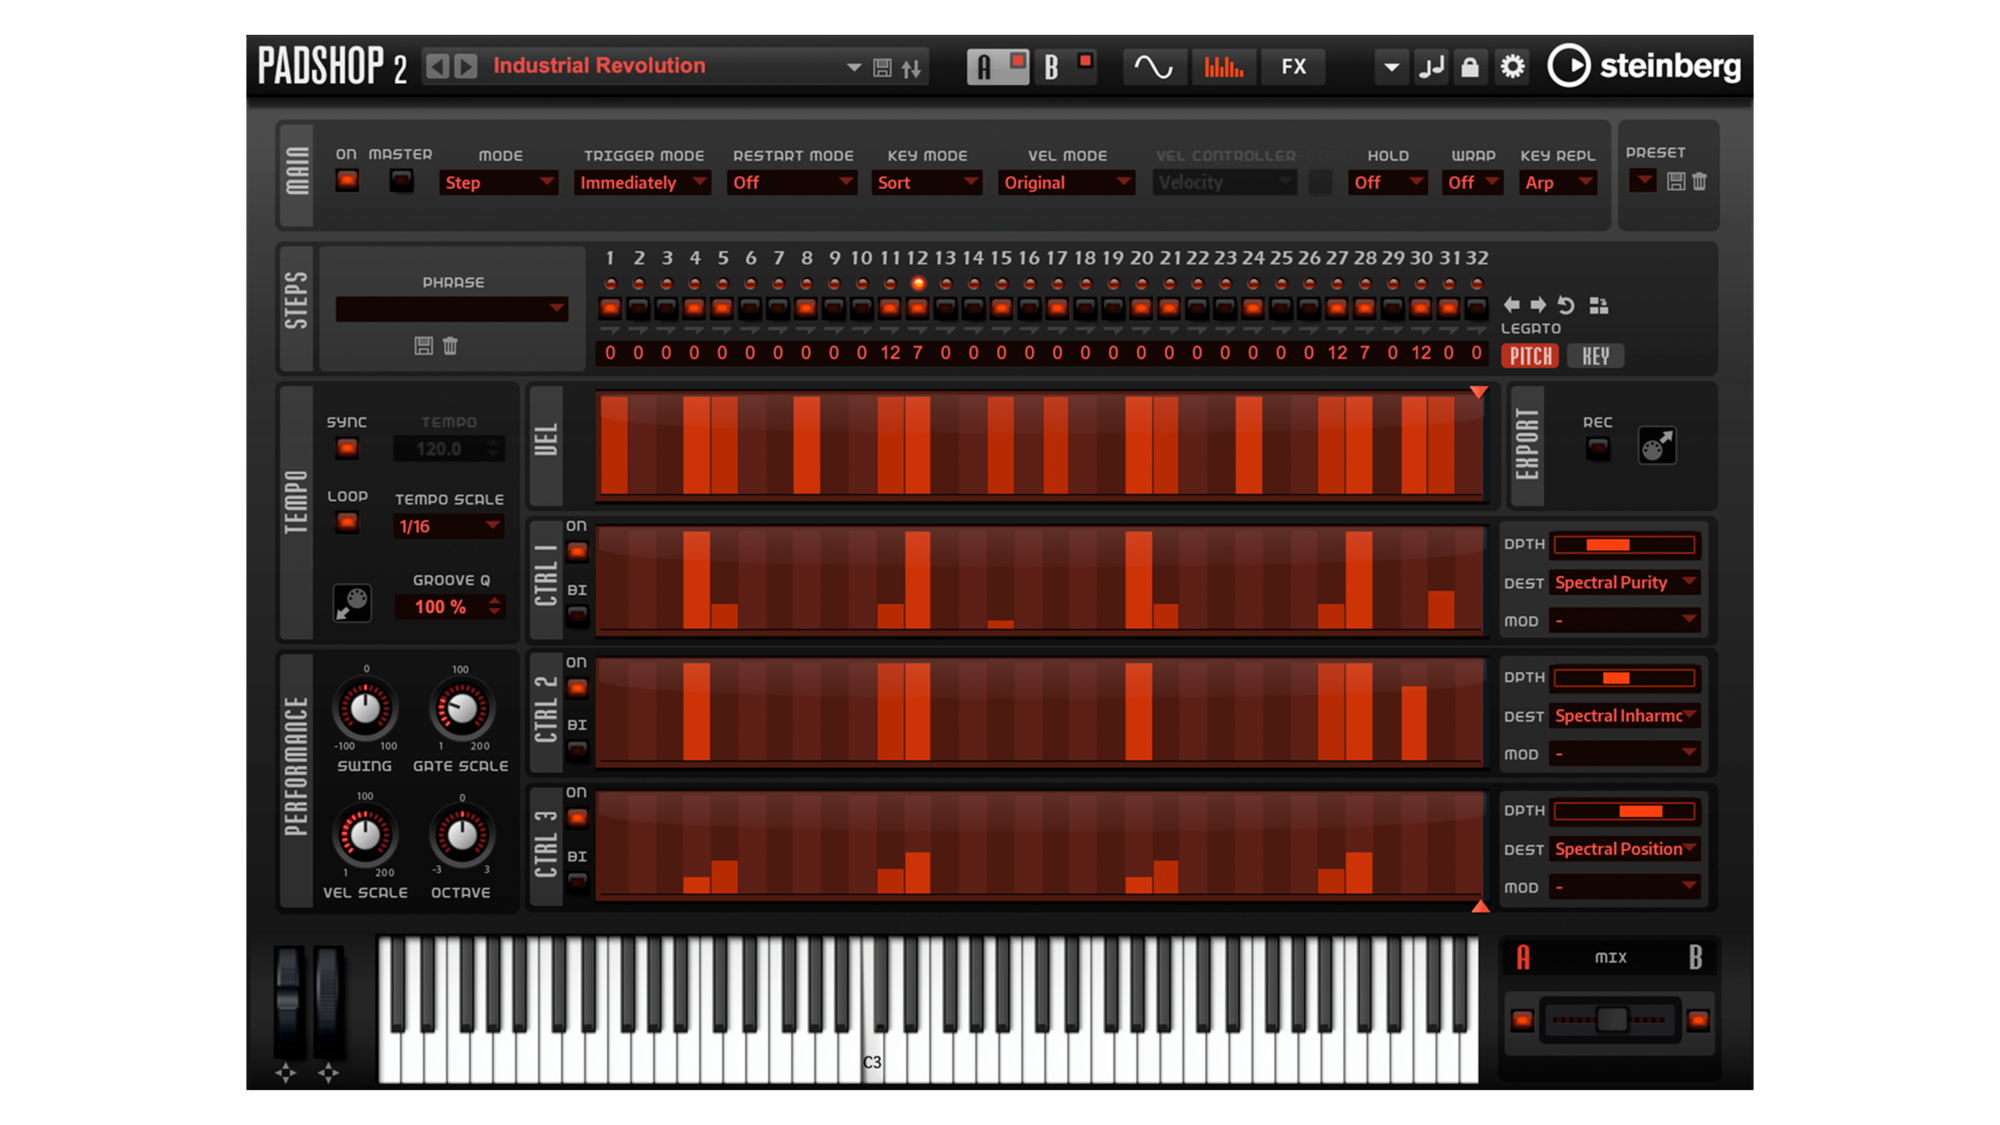Open Trigger Mode dropdown showing Immediately
This screenshot has height=1125, width=2000.
[x=641, y=183]
